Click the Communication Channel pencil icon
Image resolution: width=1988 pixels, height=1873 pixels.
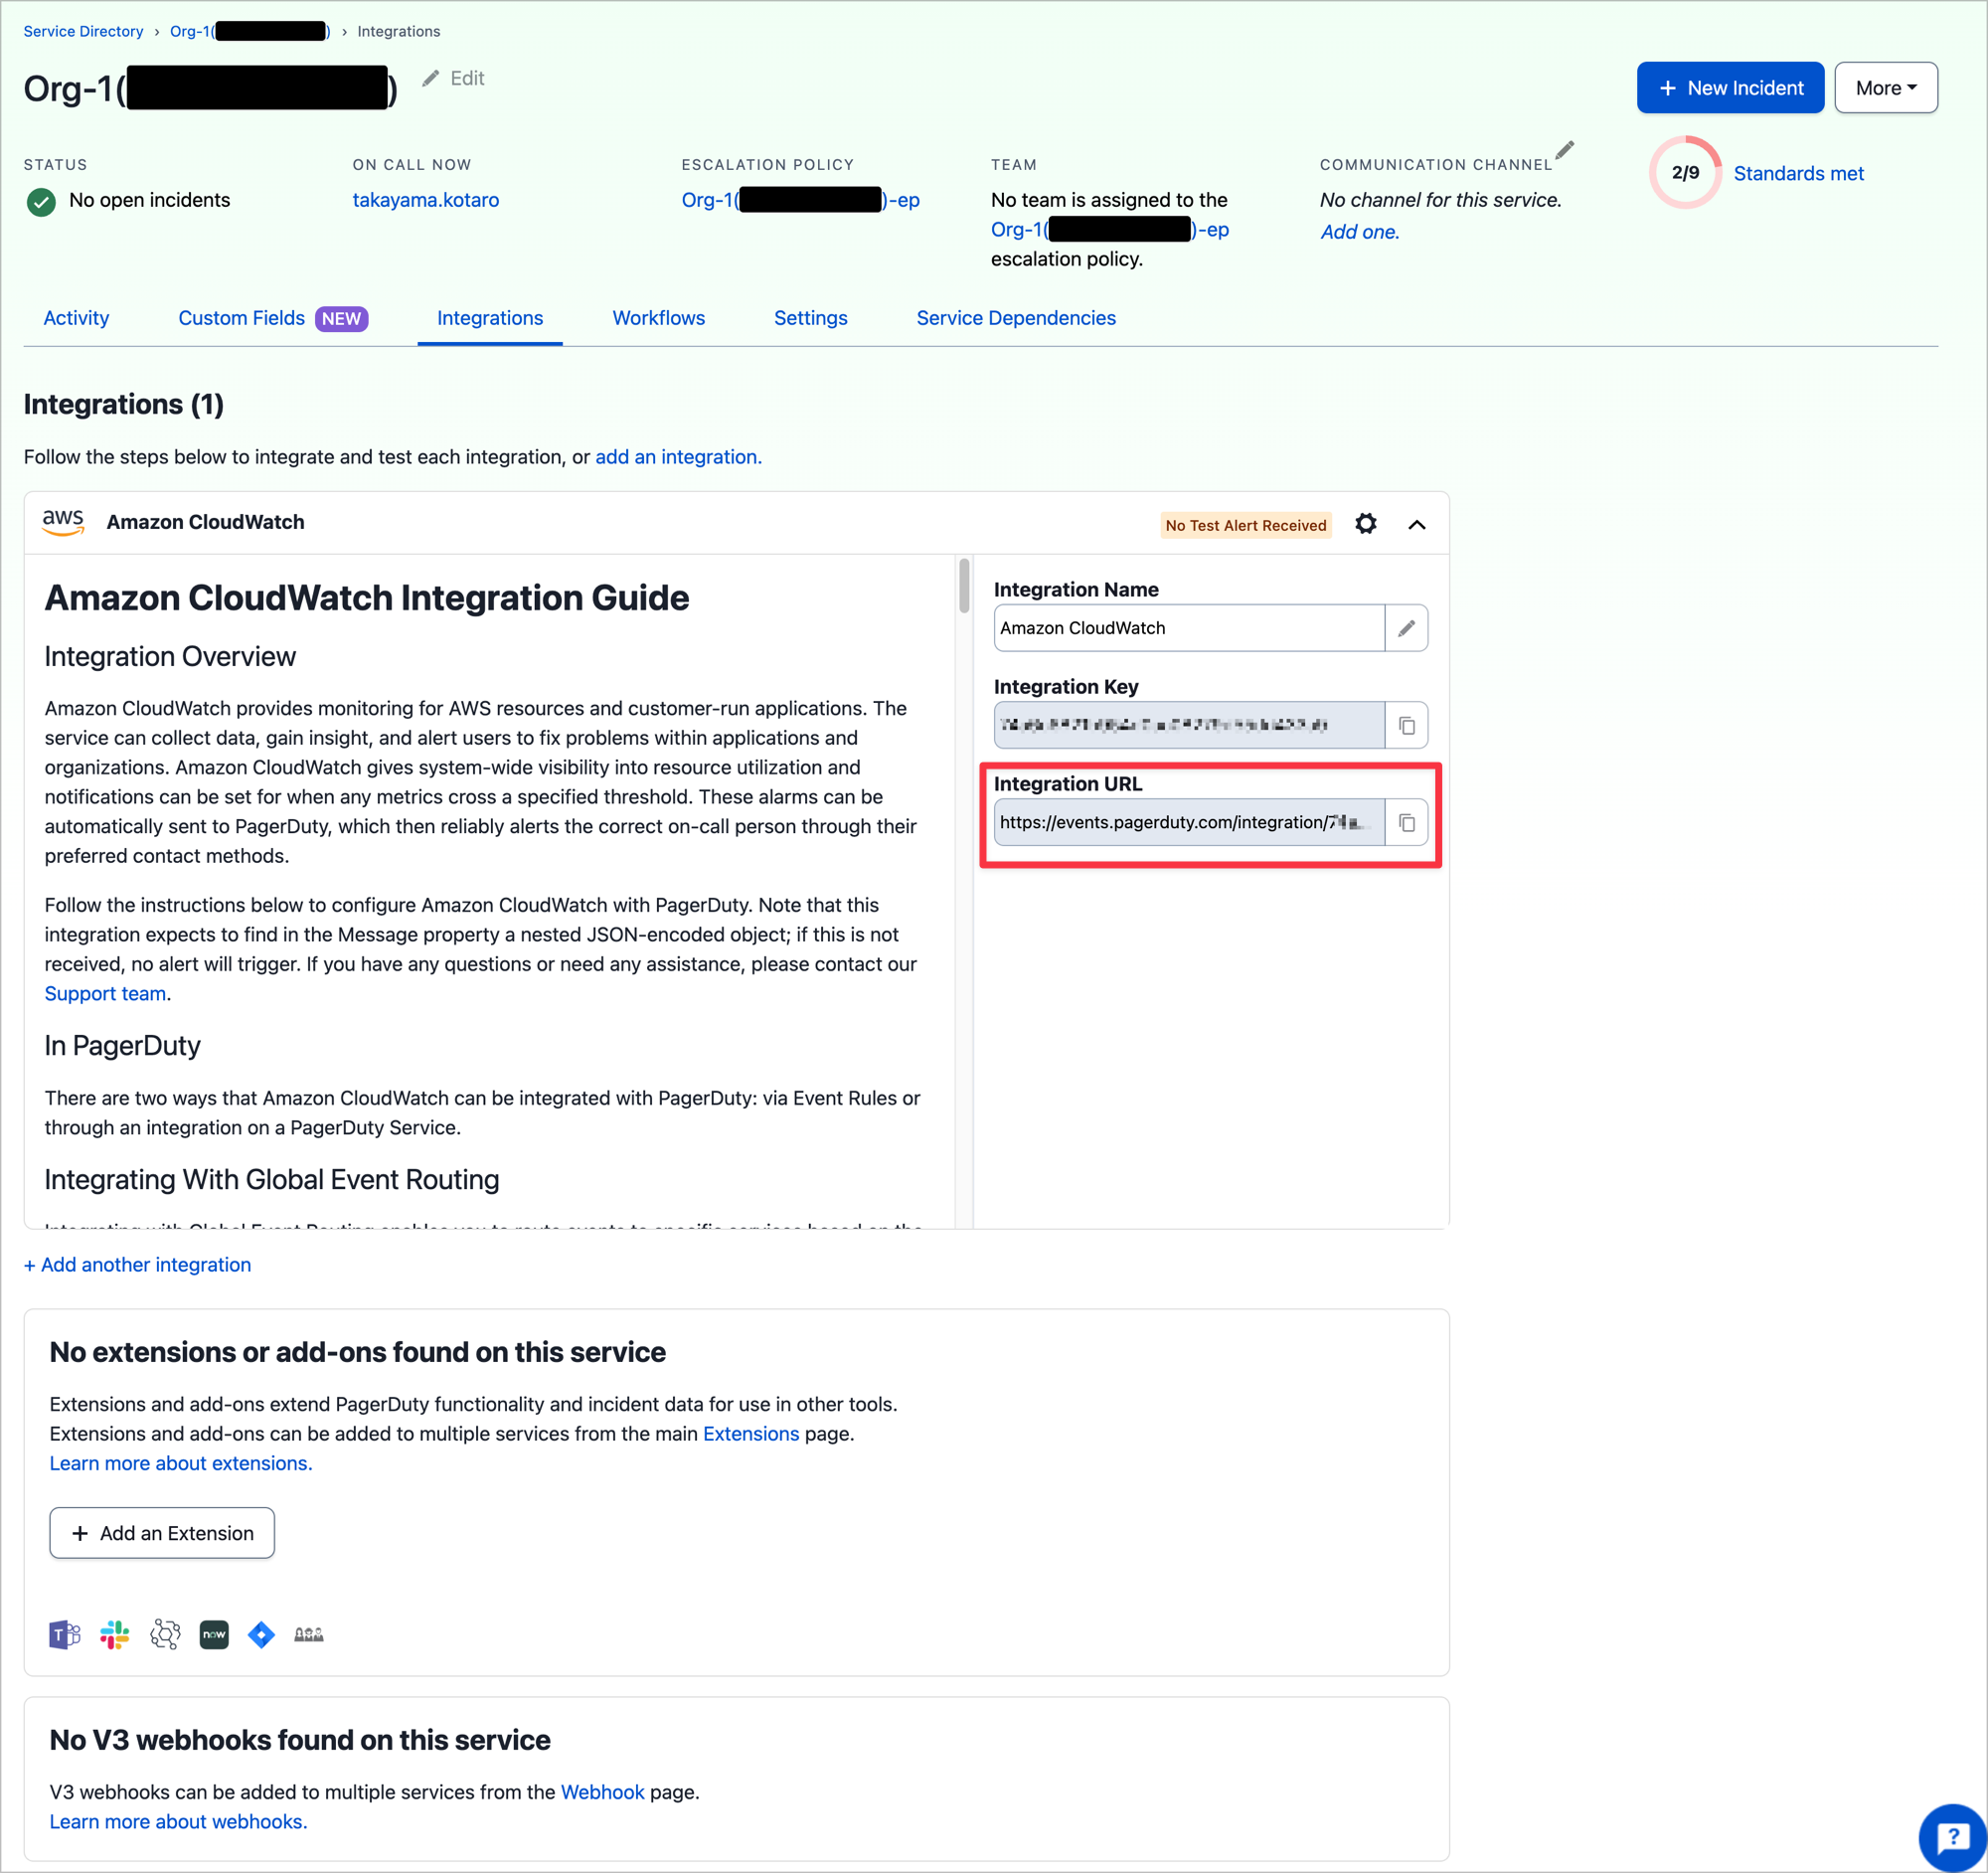coord(1564,150)
